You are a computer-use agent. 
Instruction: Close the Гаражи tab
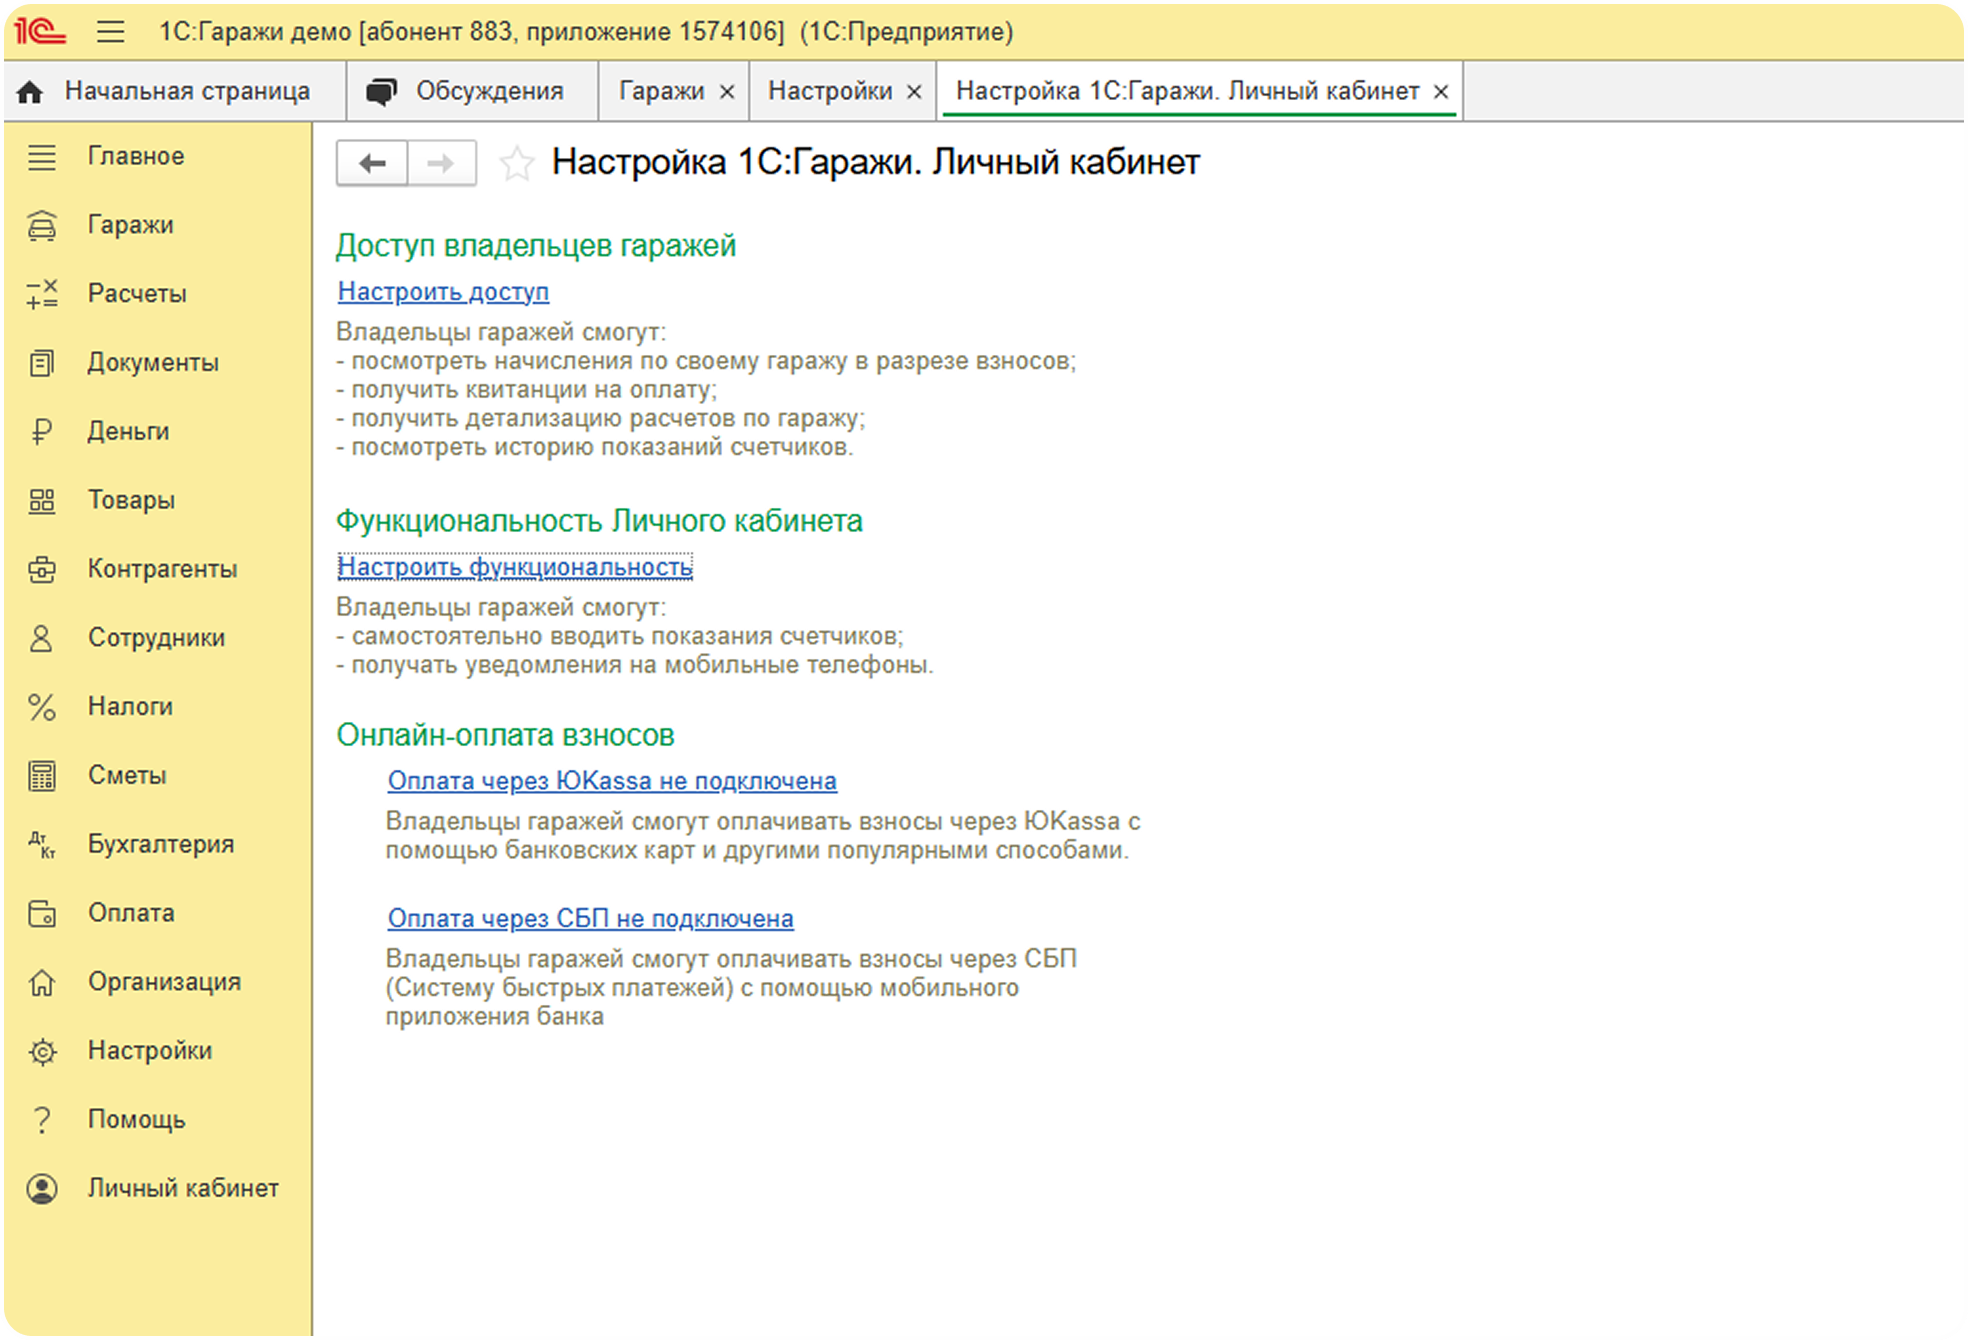pos(727,92)
